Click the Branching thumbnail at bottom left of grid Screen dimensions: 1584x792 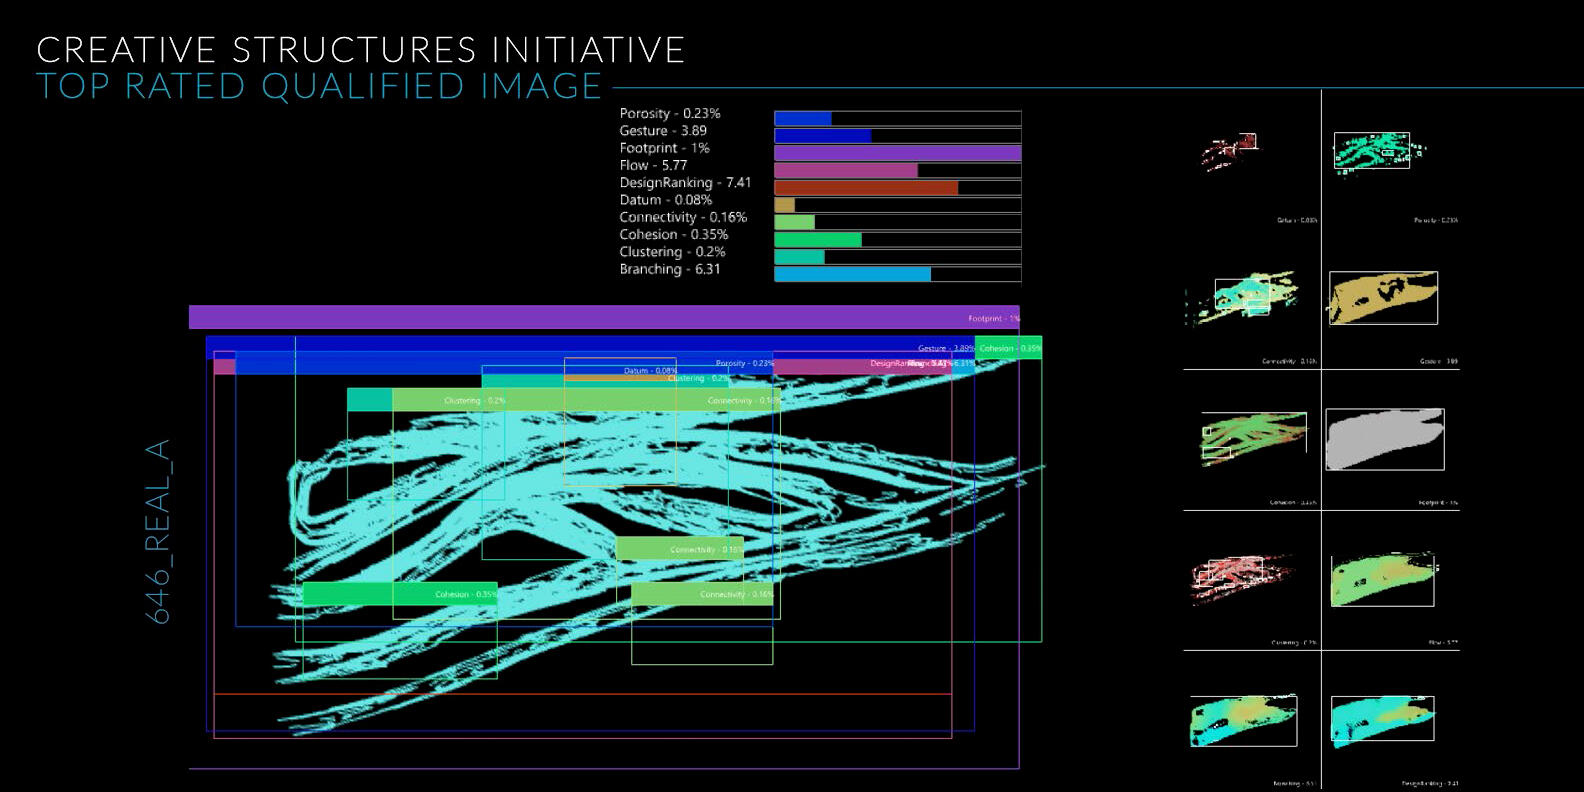point(1243,721)
